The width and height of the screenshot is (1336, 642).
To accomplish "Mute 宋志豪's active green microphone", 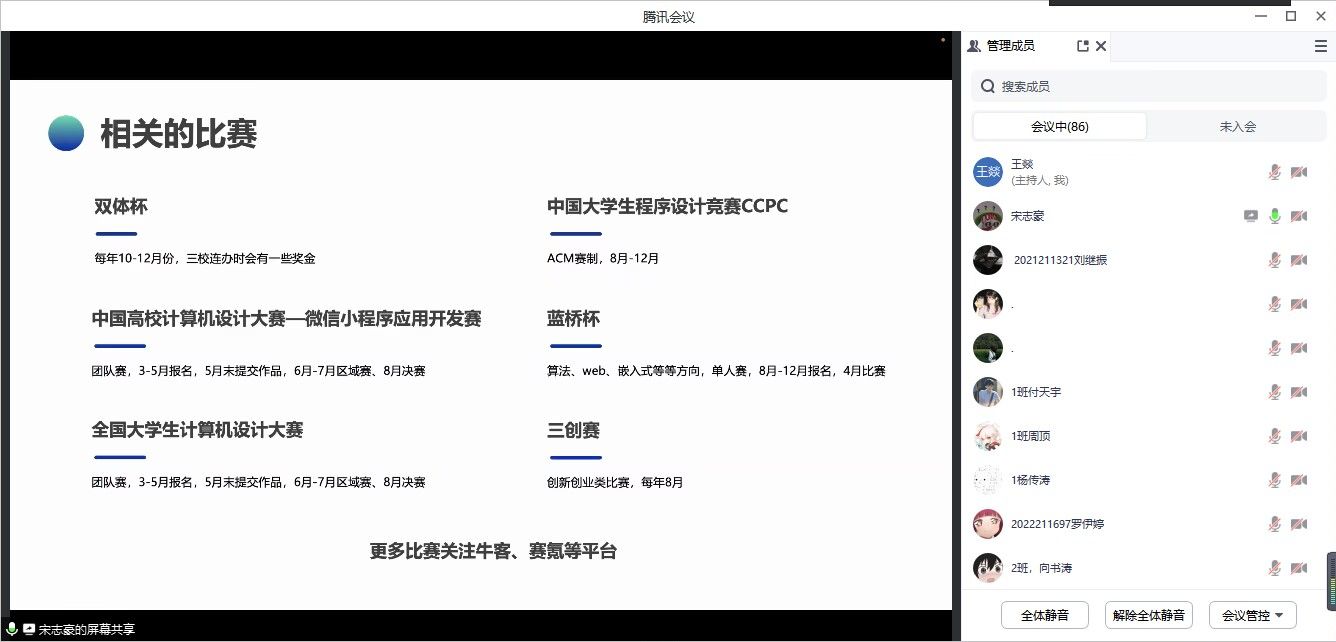I will click(x=1274, y=216).
